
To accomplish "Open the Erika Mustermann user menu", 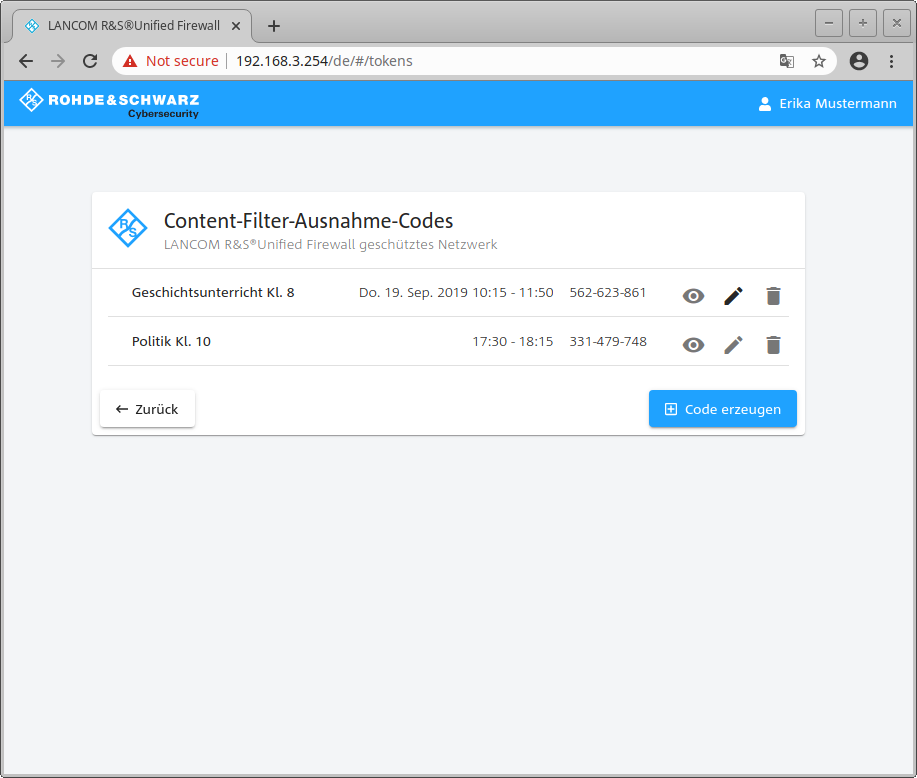I will pos(827,103).
